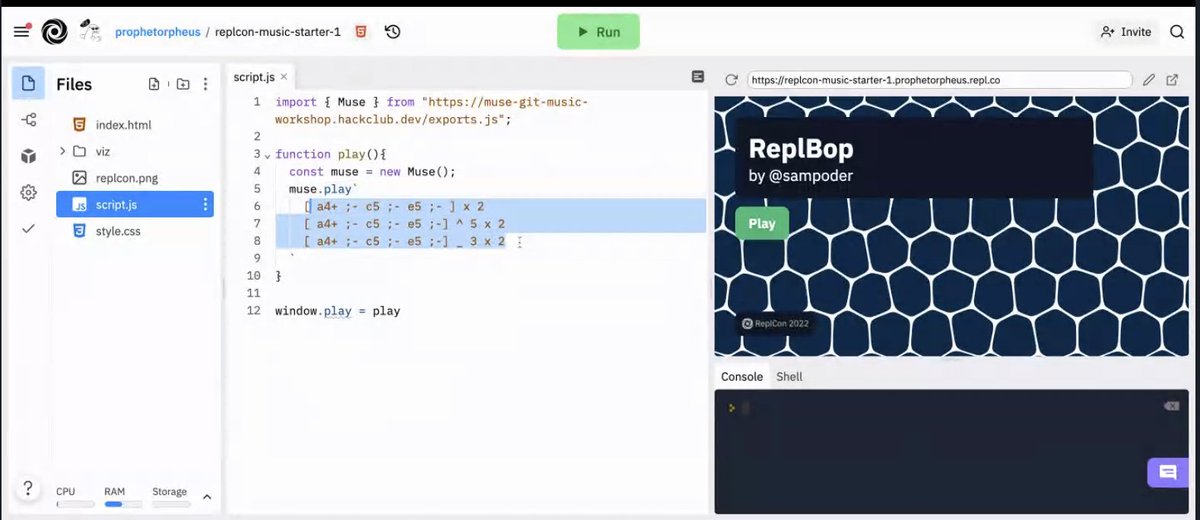
Task: Switch to the Shell tab
Action: [x=789, y=377]
